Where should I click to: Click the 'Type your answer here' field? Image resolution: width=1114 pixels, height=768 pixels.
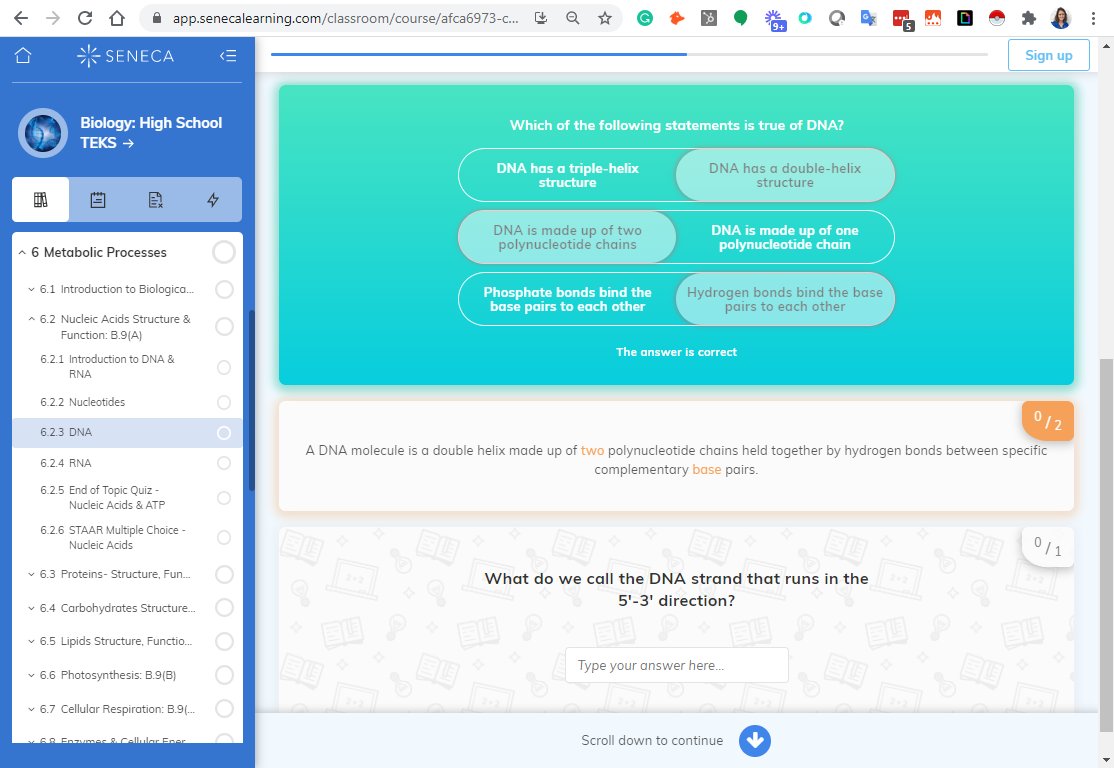676,664
